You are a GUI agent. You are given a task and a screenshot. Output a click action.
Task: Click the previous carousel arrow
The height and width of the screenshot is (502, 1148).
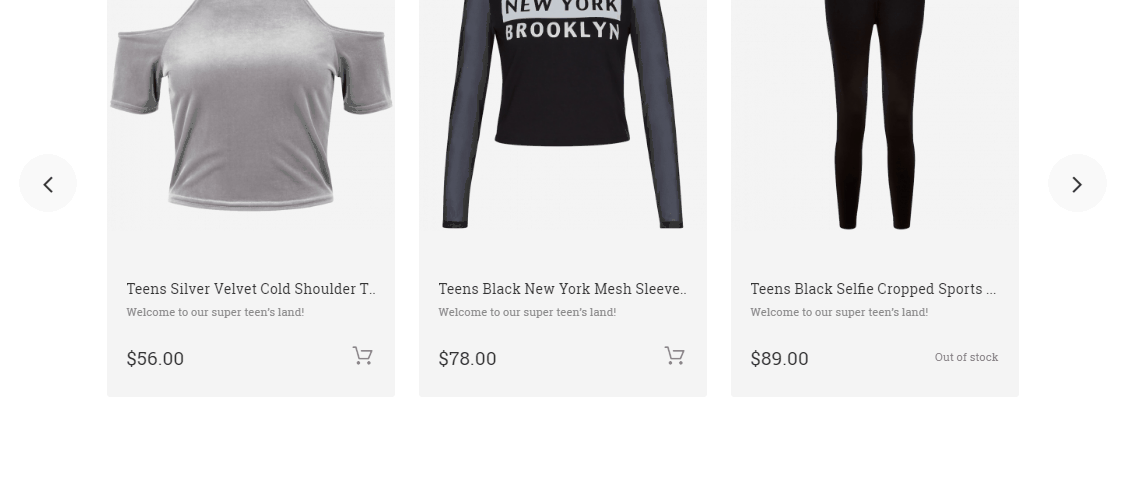[x=48, y=184]
